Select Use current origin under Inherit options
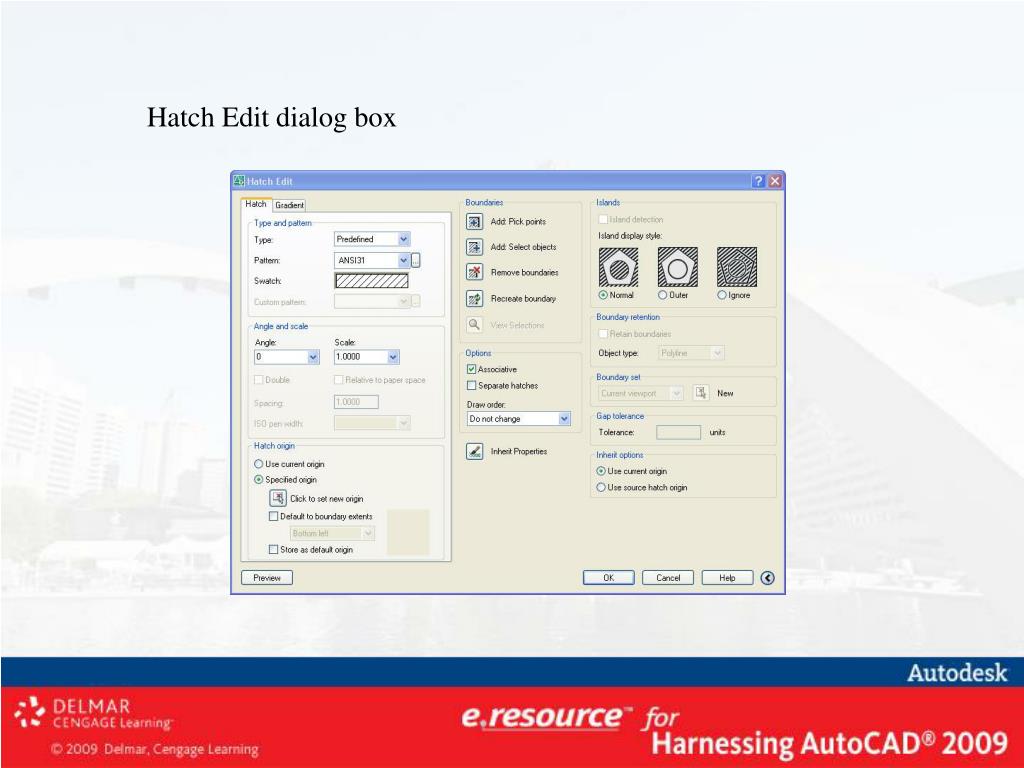 tap(601, 471)
